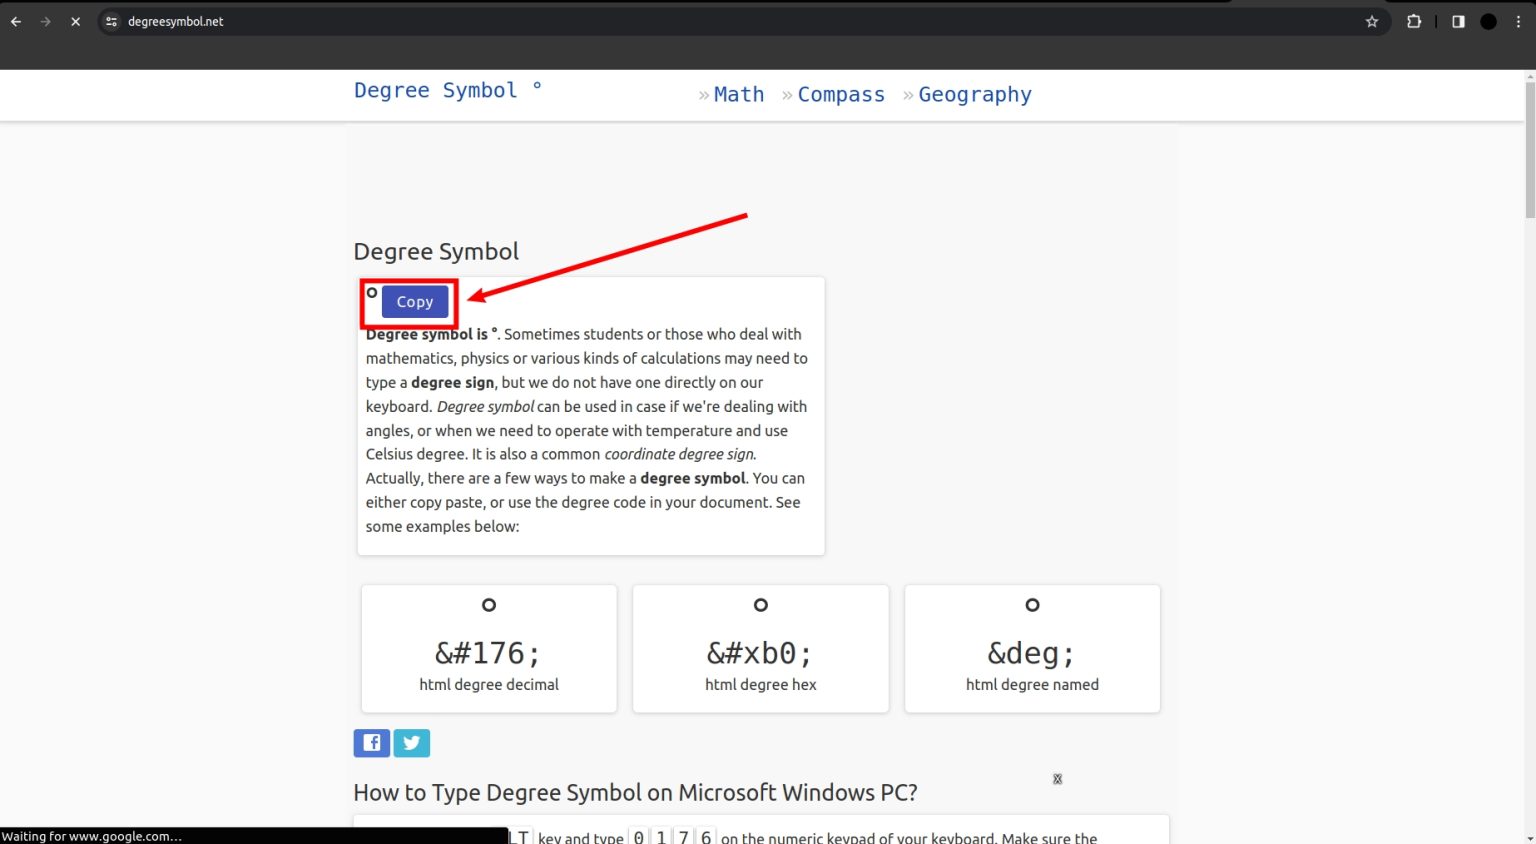Open the Degree Symbol home link
Screen dimensions: 1536x844
(448, 90)
